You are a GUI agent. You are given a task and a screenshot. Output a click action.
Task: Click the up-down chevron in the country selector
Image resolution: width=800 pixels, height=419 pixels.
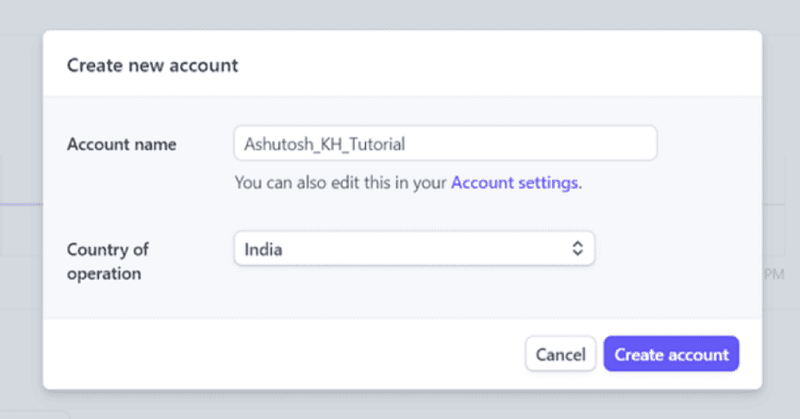[x=577, y=249]
